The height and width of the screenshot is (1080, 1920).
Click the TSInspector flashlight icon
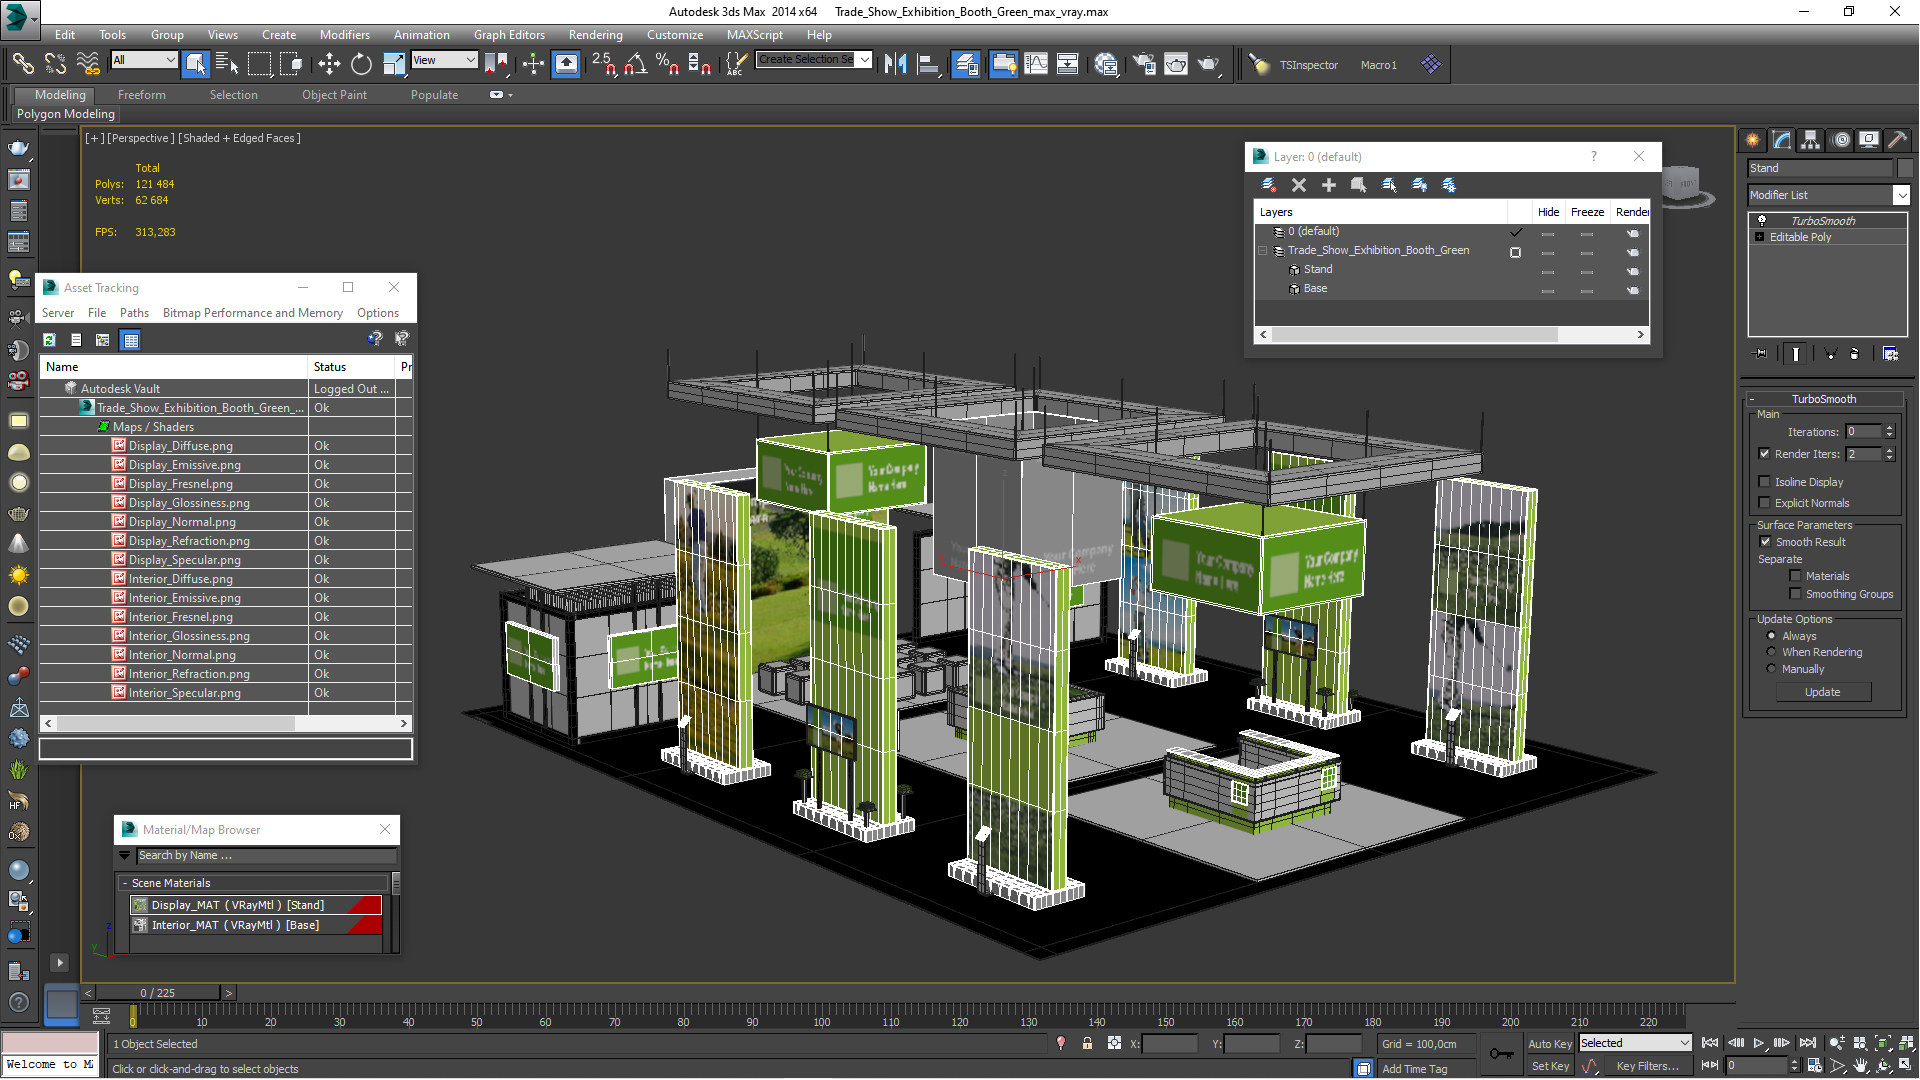[1260, 64]
